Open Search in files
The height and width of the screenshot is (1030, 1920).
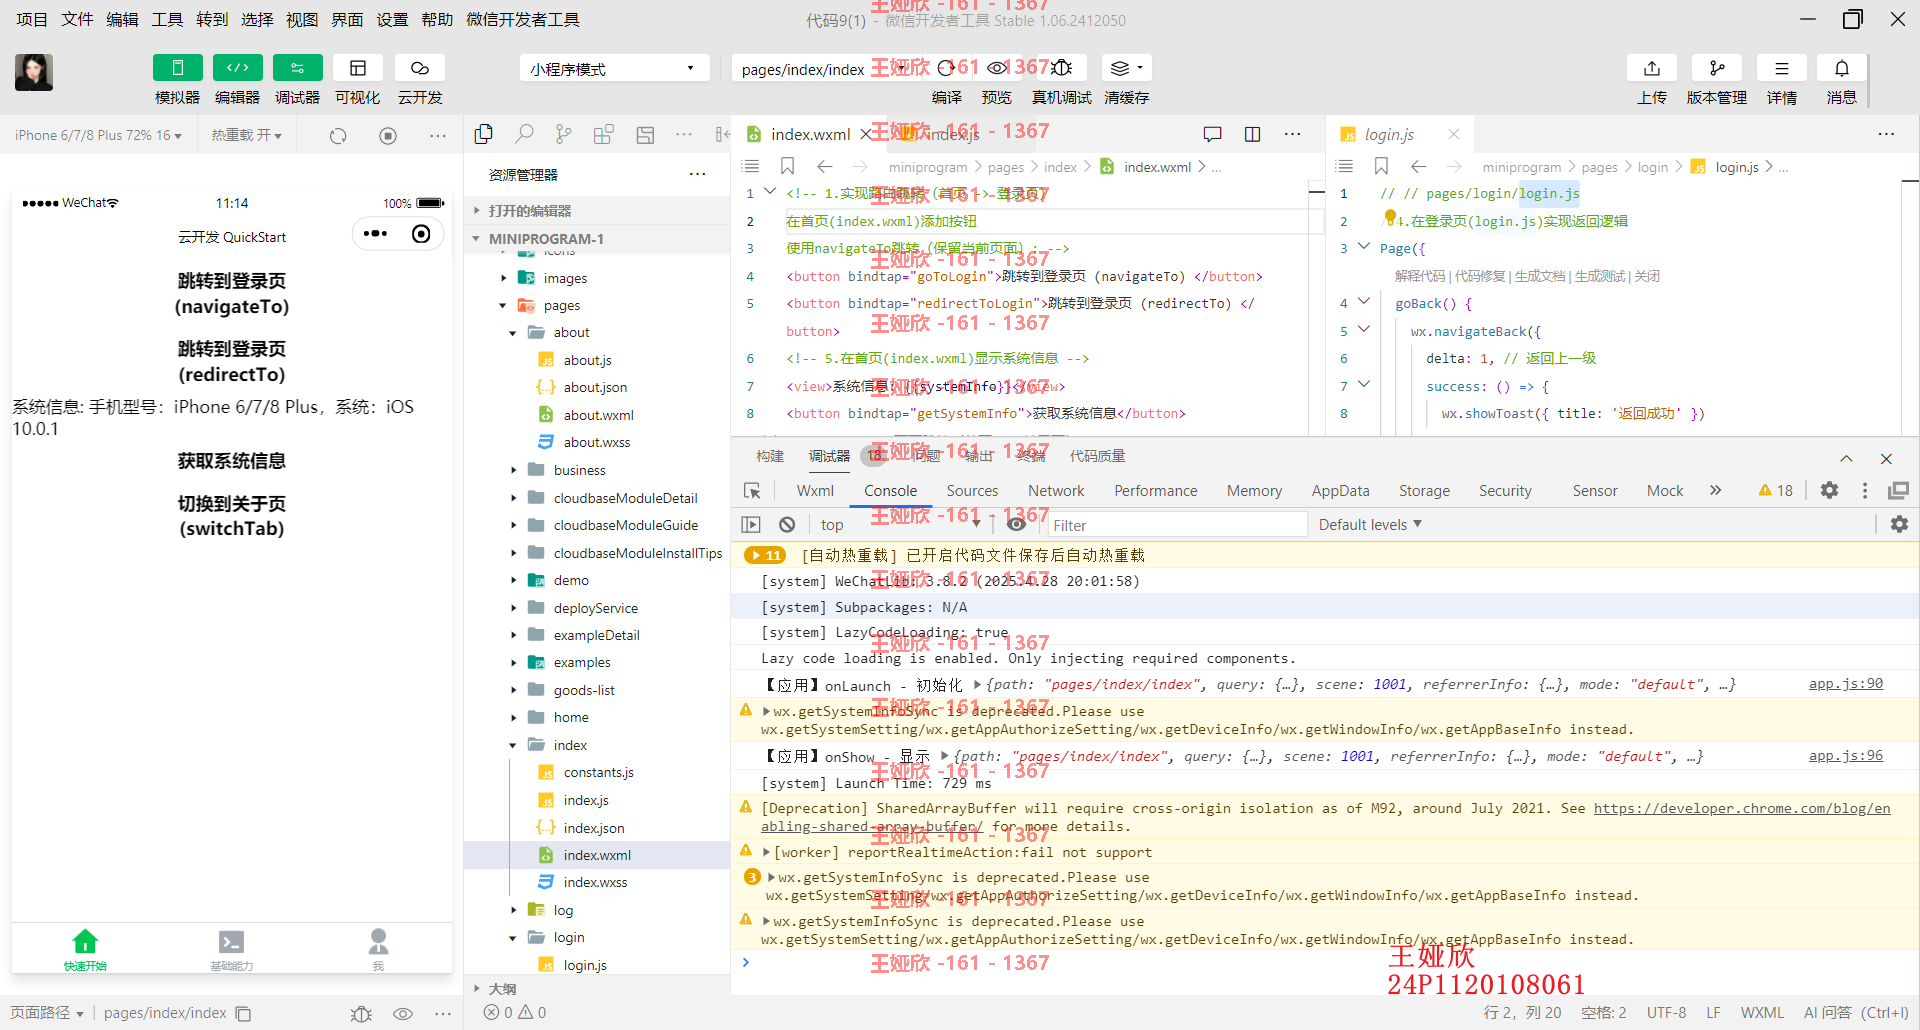(524, 134)
